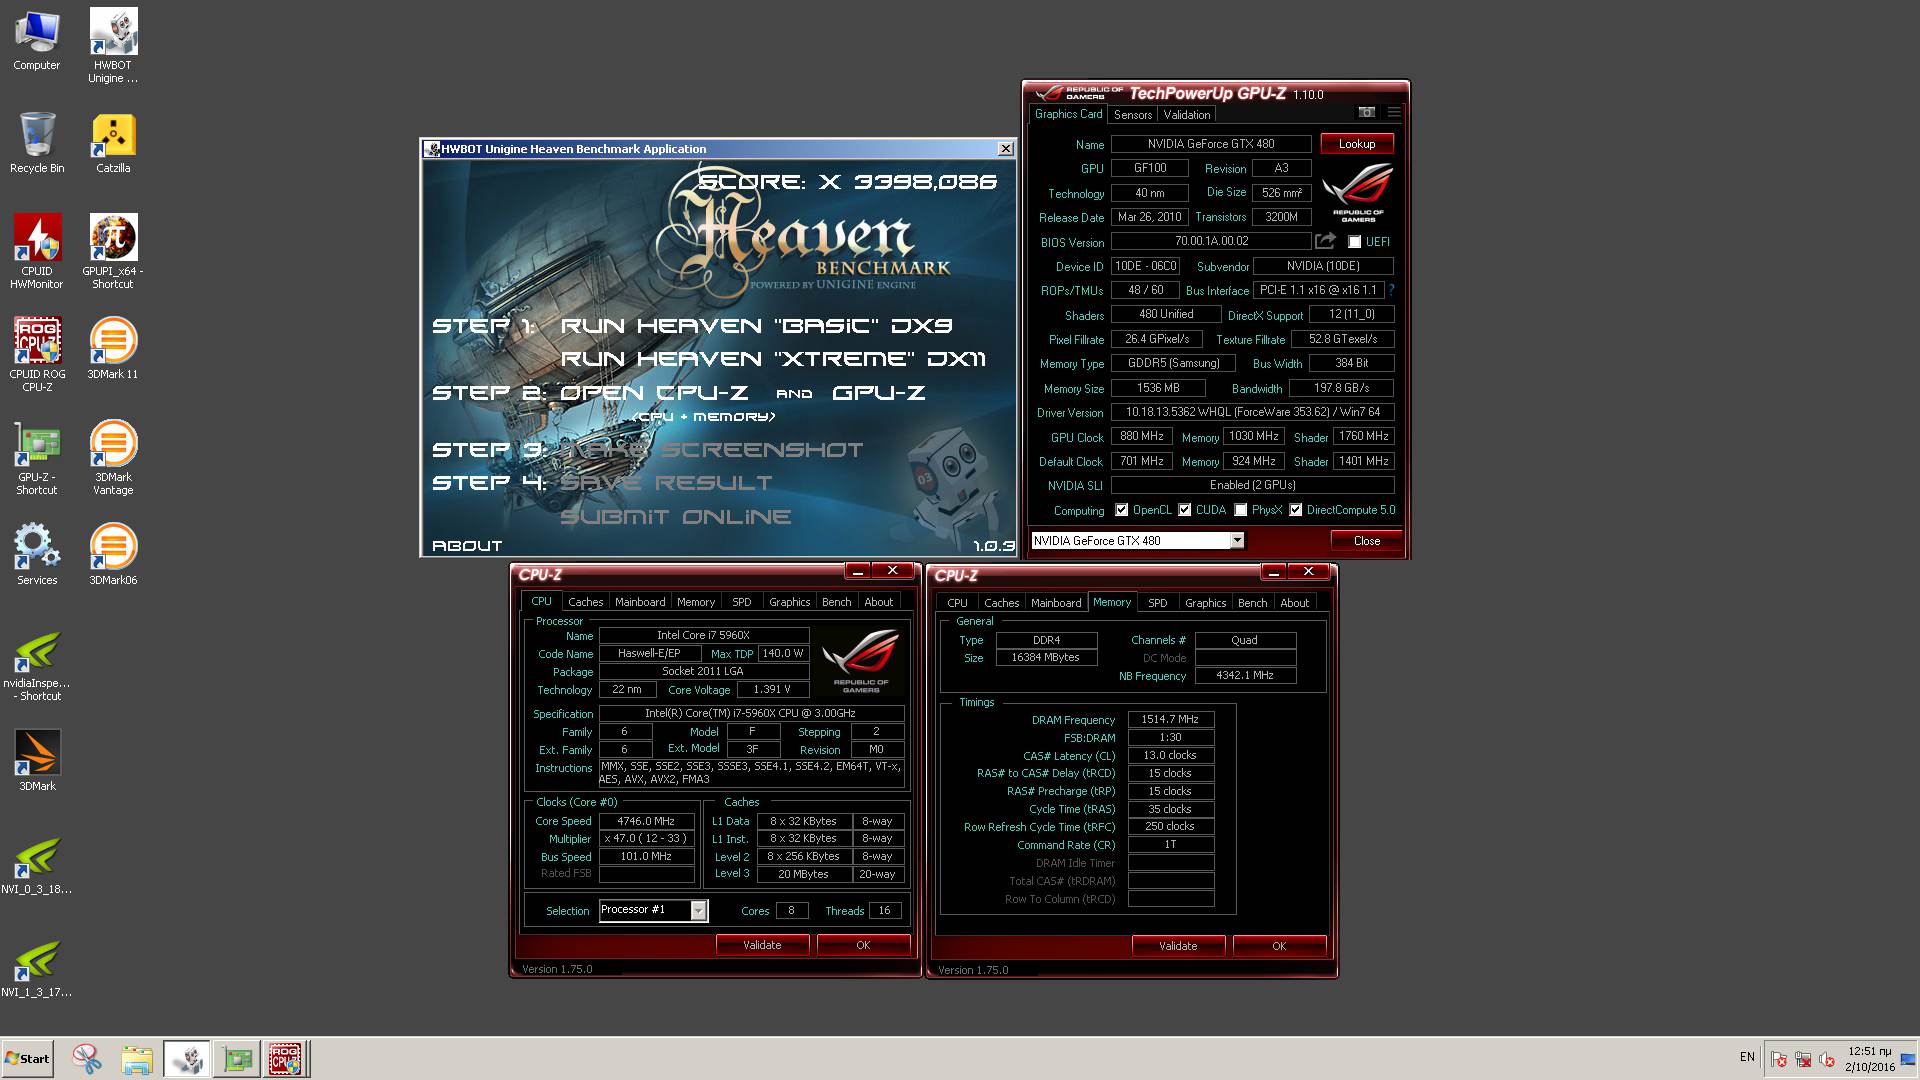Open the snipping tool in the taskbar

click(87, 1058)
